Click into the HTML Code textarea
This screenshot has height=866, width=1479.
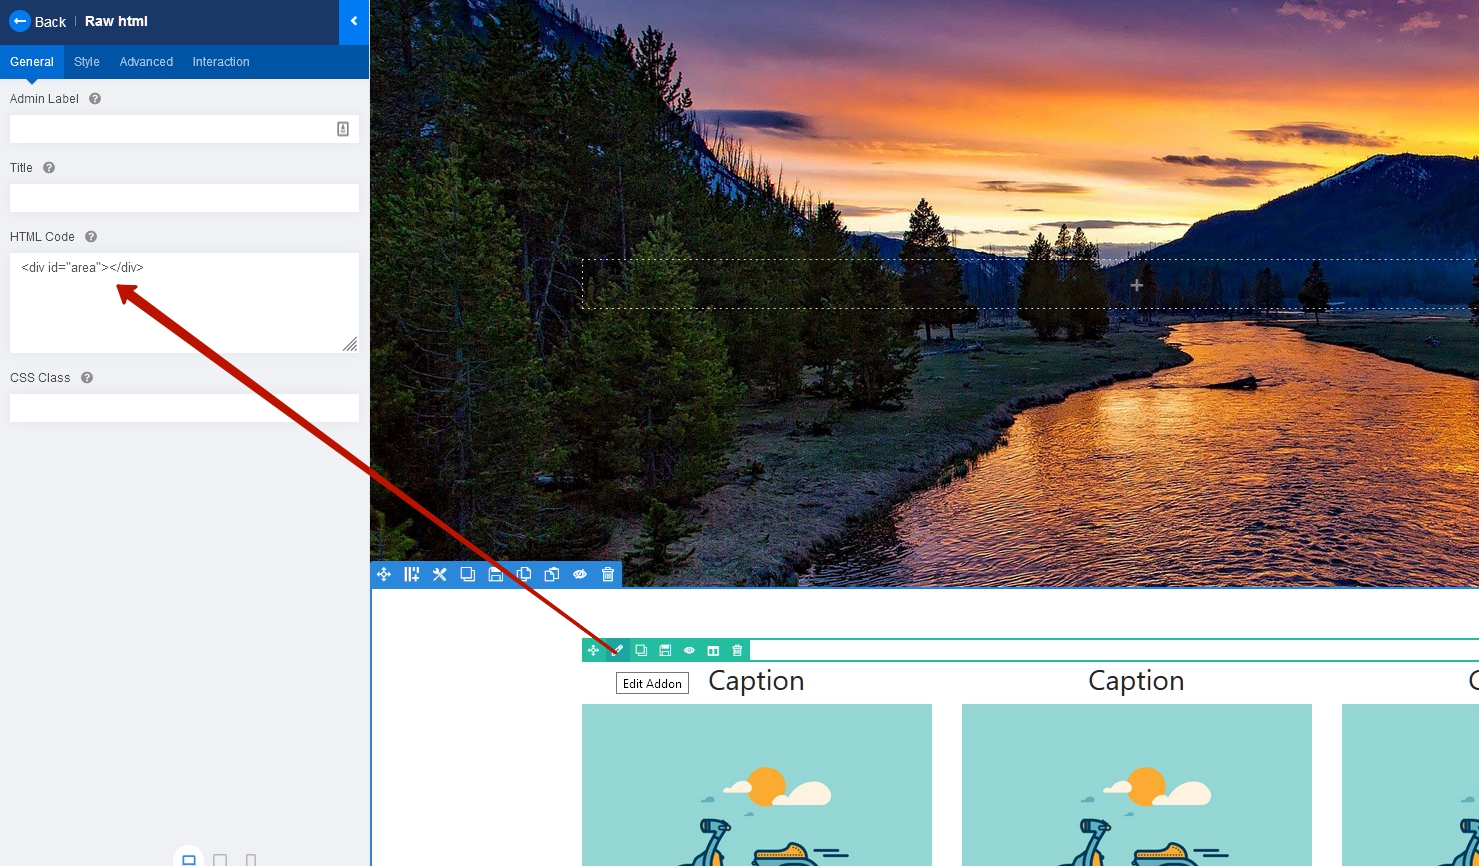184,303
